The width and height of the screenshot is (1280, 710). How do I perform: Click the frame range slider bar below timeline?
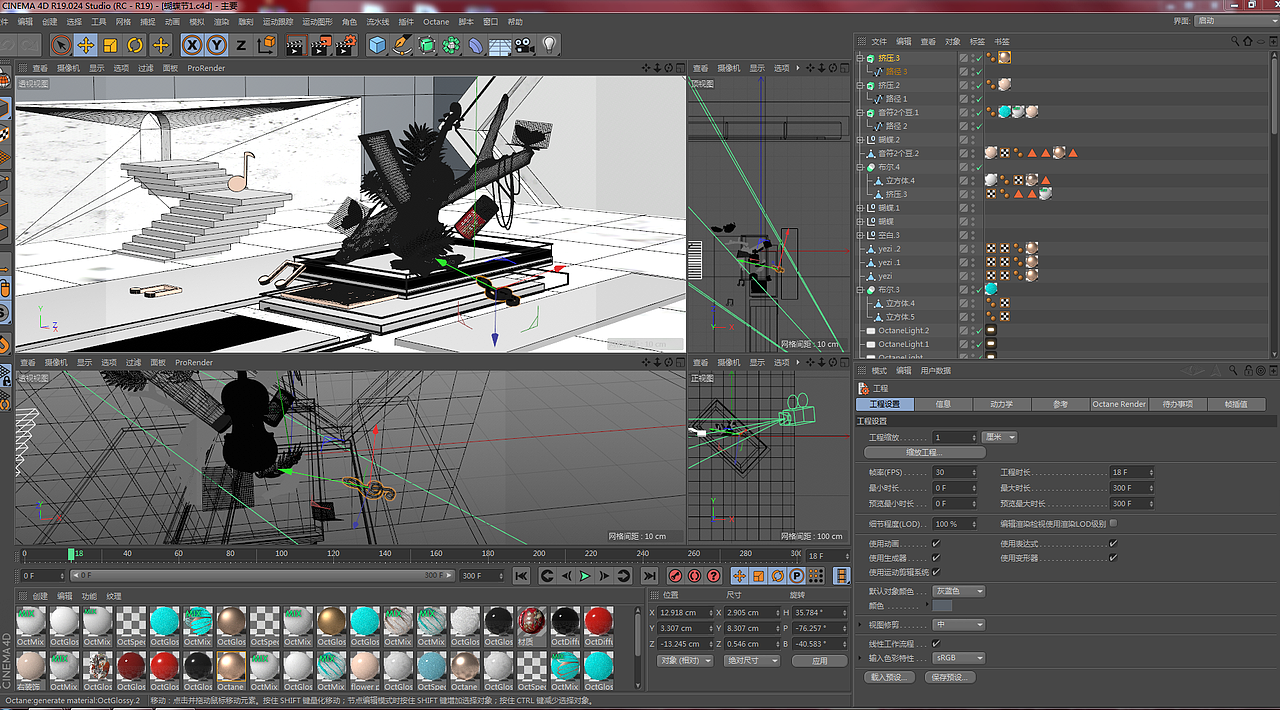261,576
